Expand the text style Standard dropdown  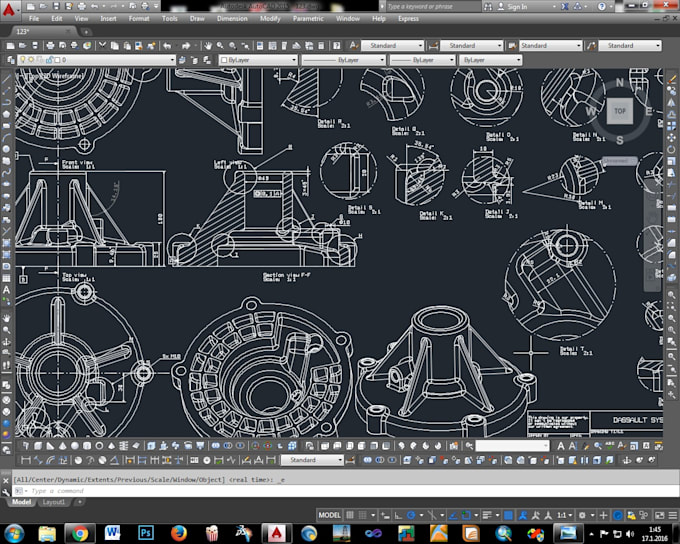(x=394, y=45)
